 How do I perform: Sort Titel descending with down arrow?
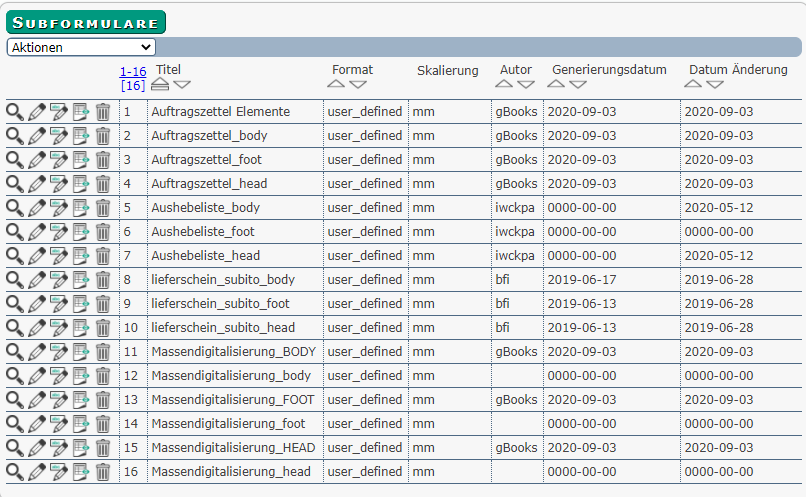[182, 84]
